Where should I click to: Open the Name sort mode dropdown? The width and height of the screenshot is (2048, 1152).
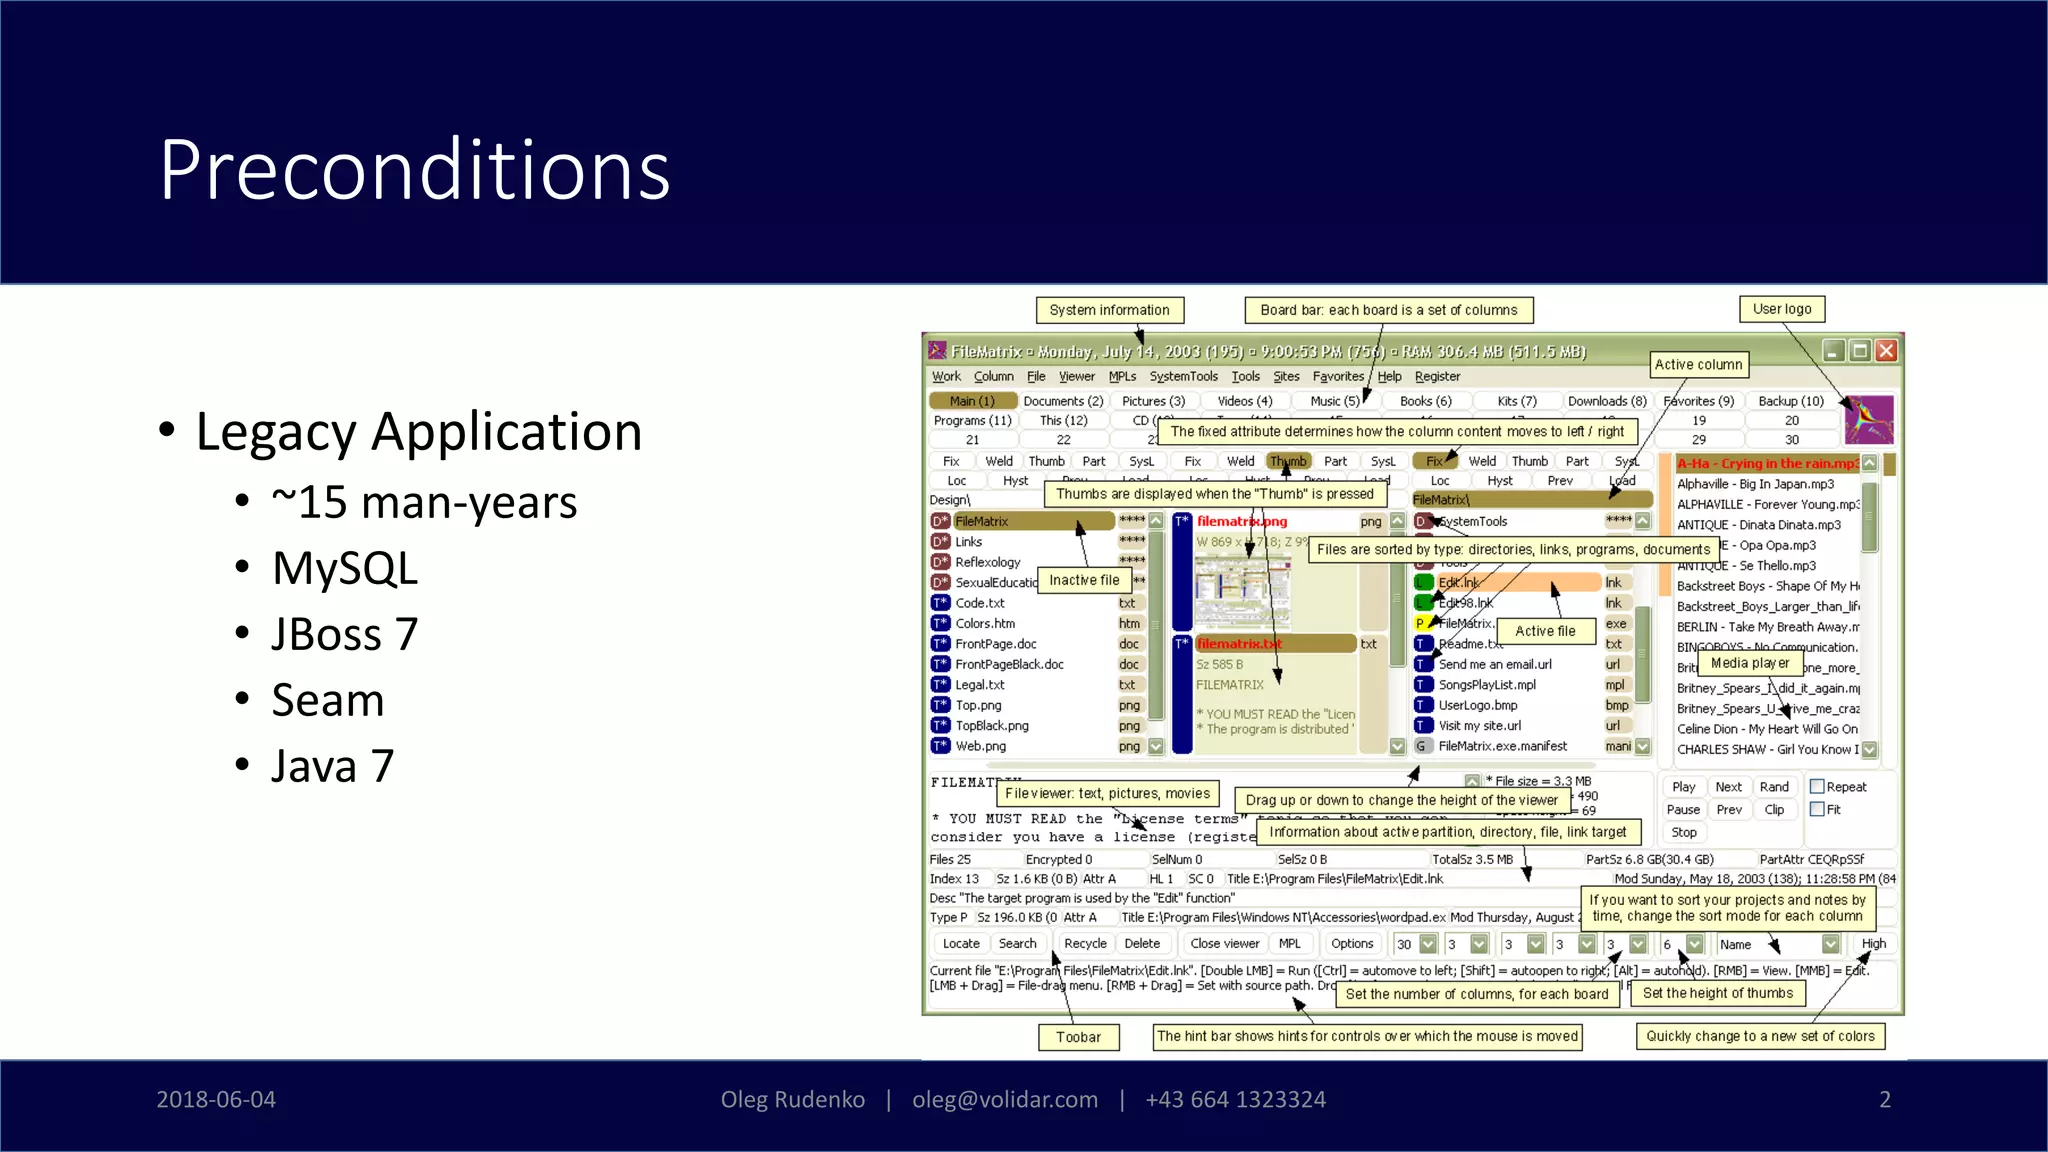pyautogui.click(x=1830, y=945)
